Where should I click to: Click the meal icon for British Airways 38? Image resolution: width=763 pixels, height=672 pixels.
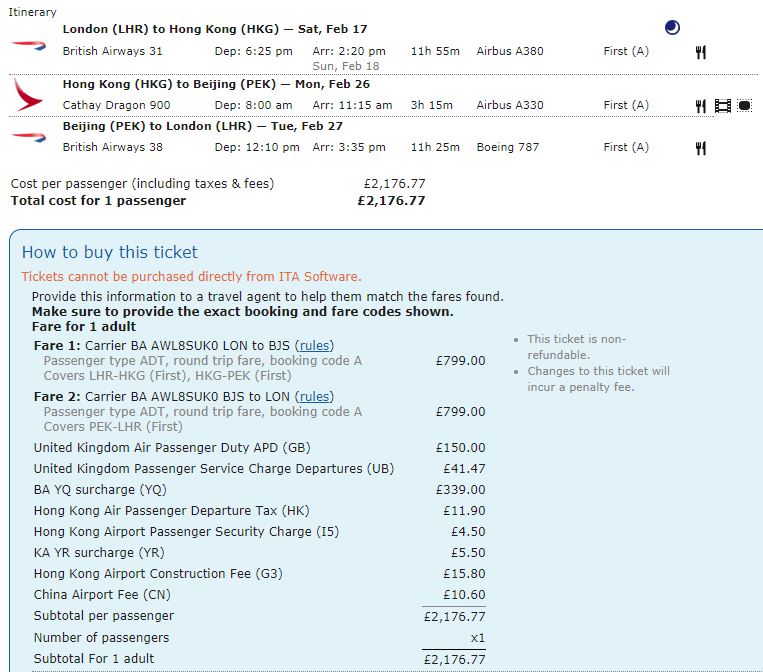click(701, 148)
